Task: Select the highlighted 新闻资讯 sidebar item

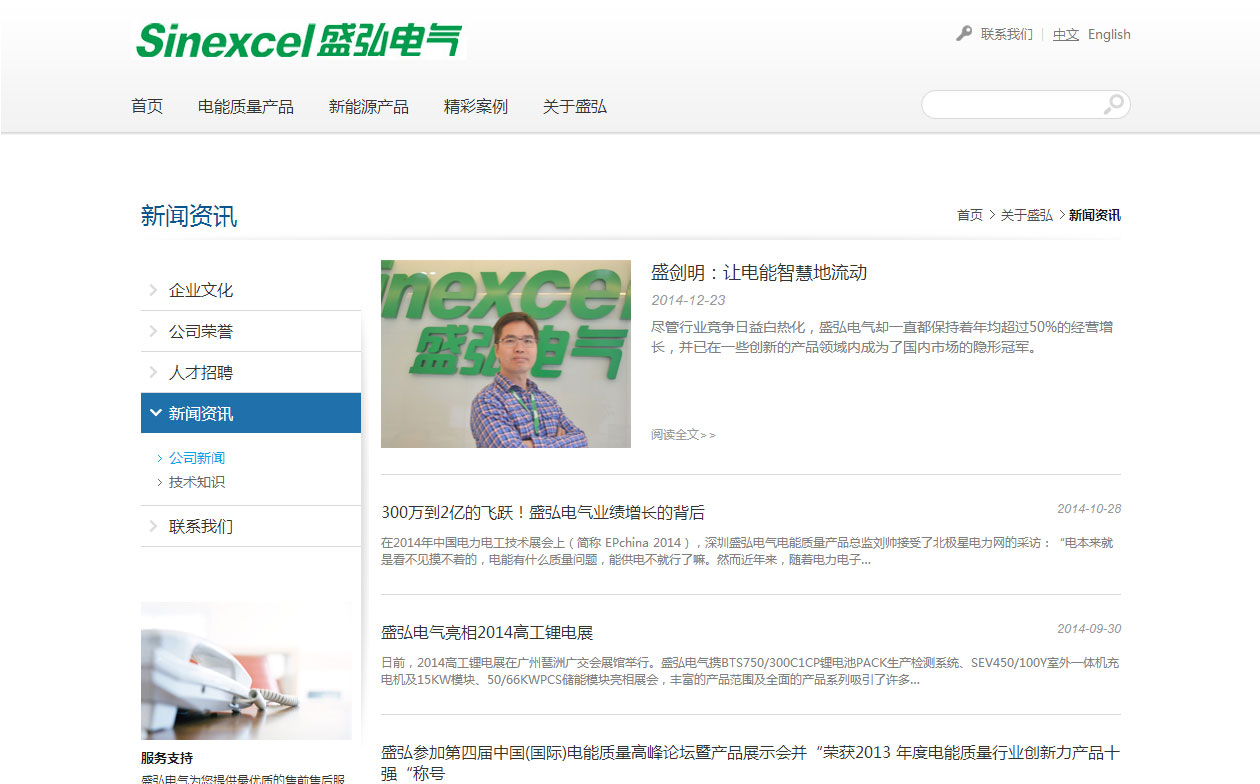Action: (x=251, y=413)
